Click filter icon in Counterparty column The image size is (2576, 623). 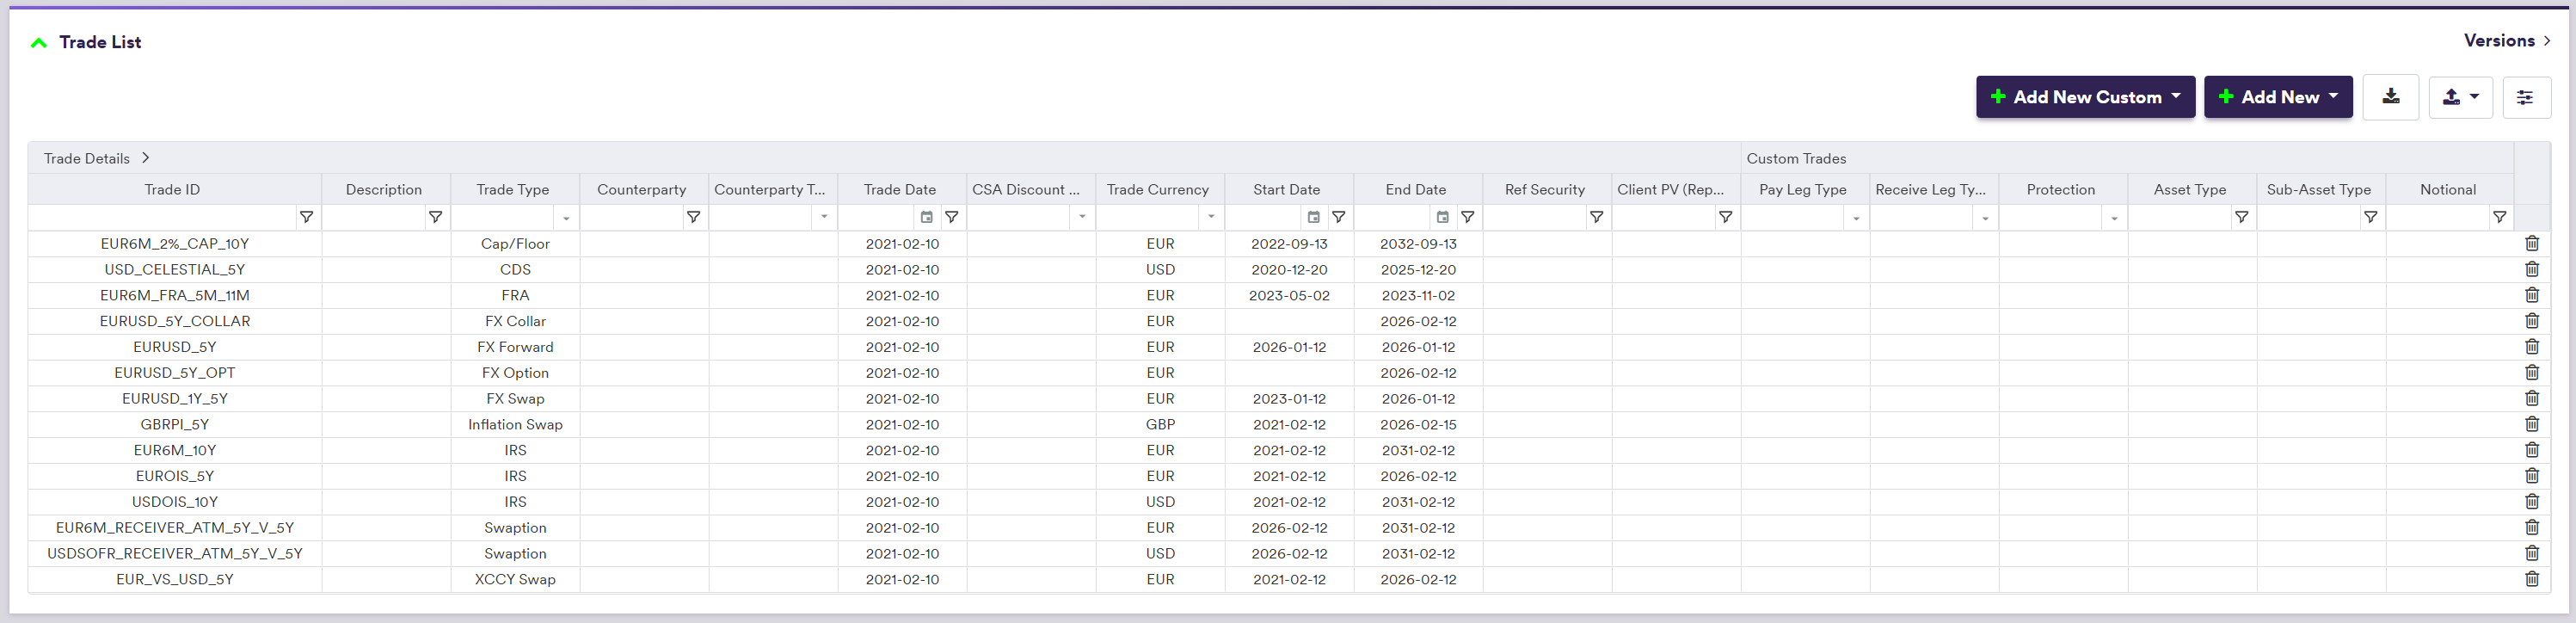[x=693, y=217]
